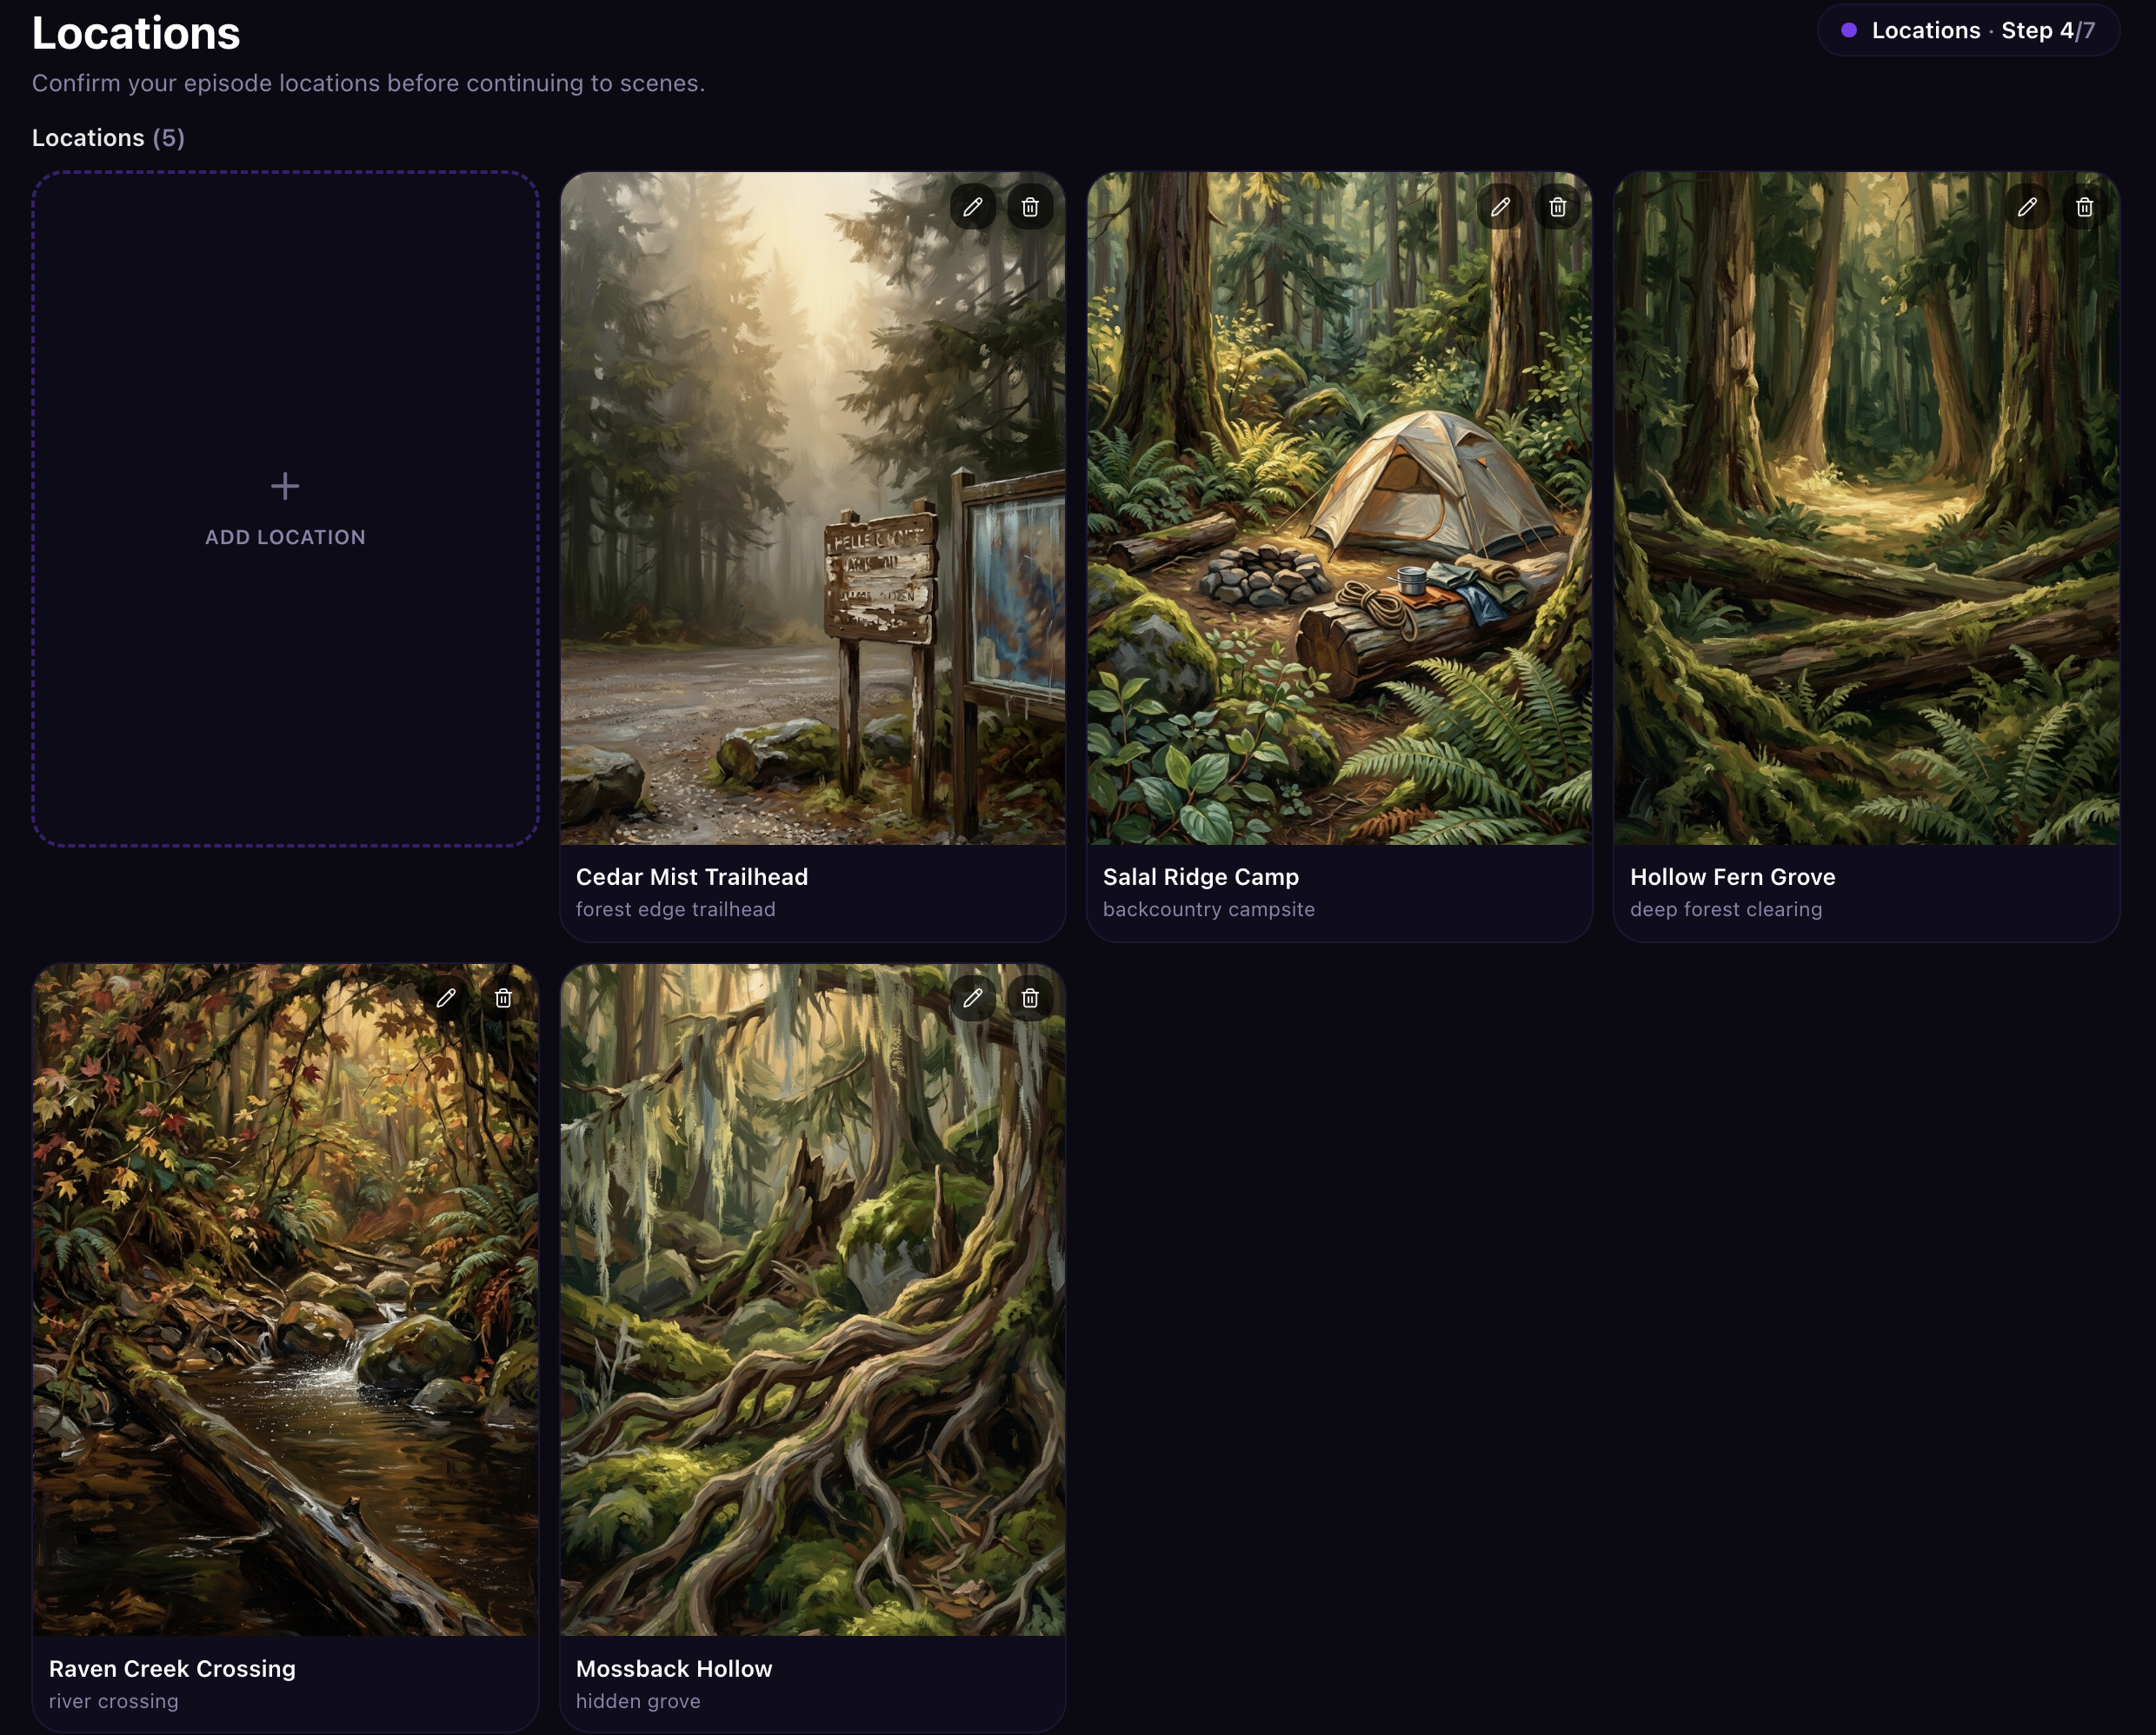Click the Locations Step 4/7 indicator
2156x1735 pixels.
[x=1968, y=30]
